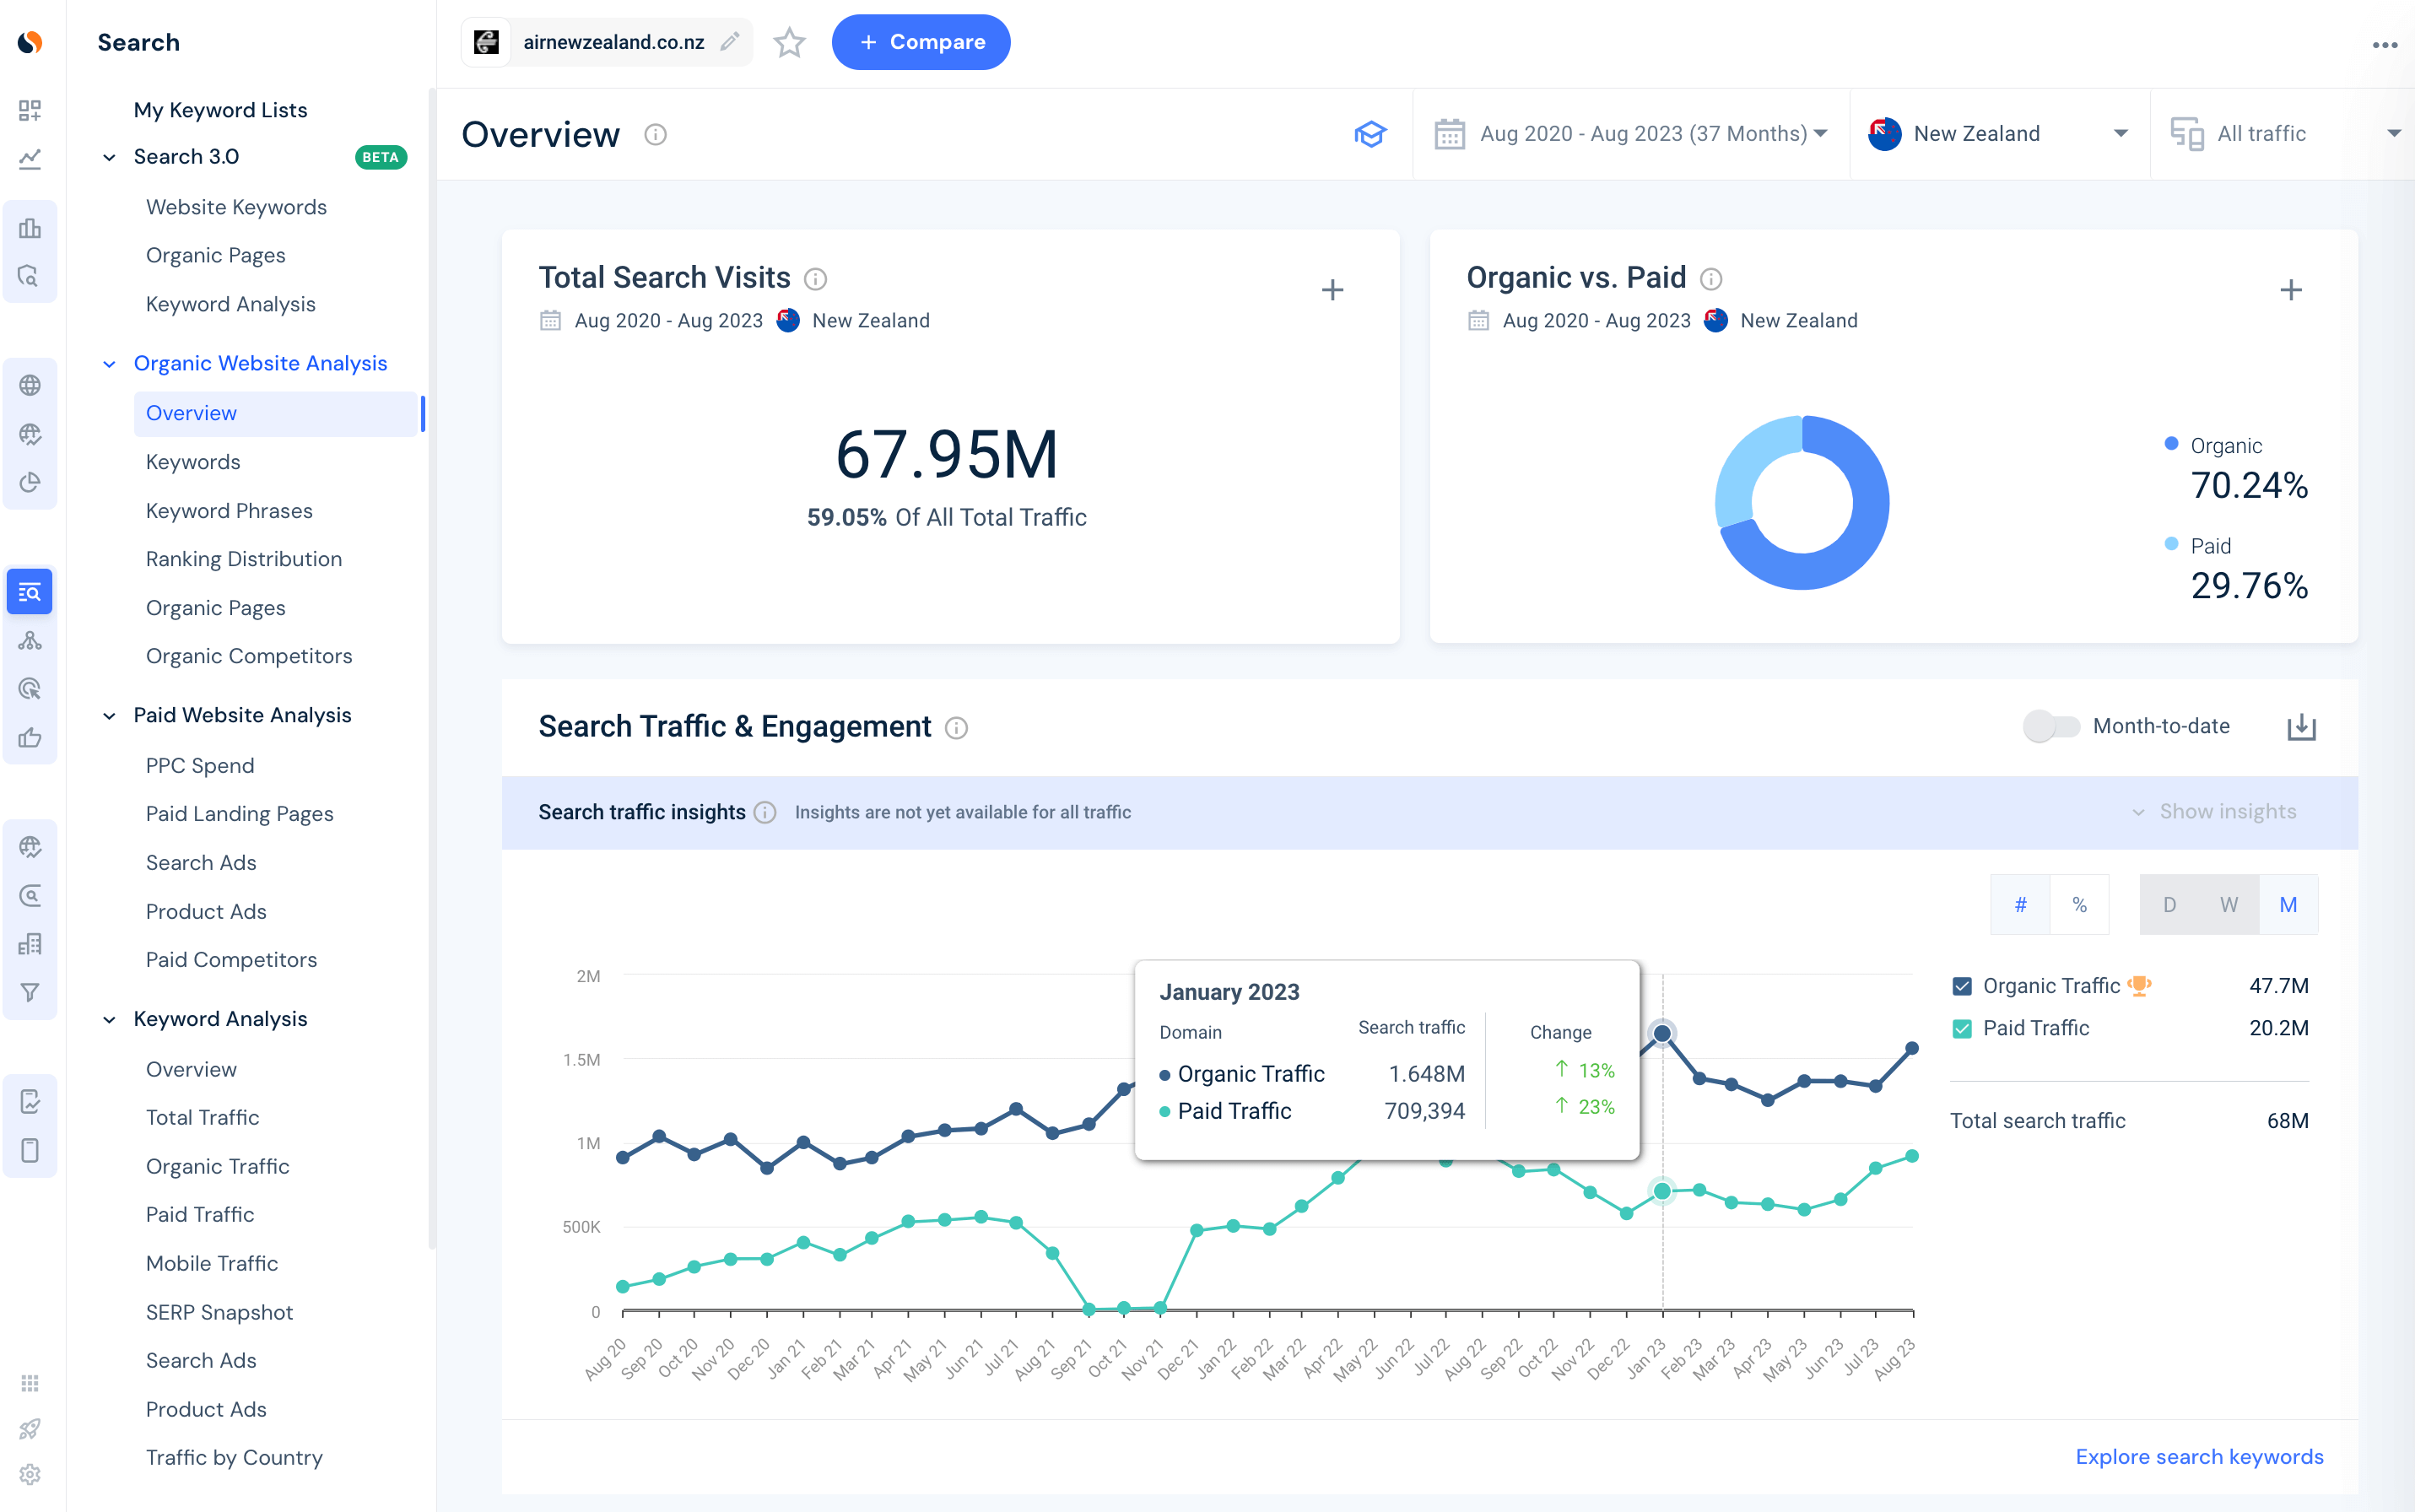Click the info icon next to the Overview title
The width and height of the screenshot is (2415, 1512).
click(655, 134)
